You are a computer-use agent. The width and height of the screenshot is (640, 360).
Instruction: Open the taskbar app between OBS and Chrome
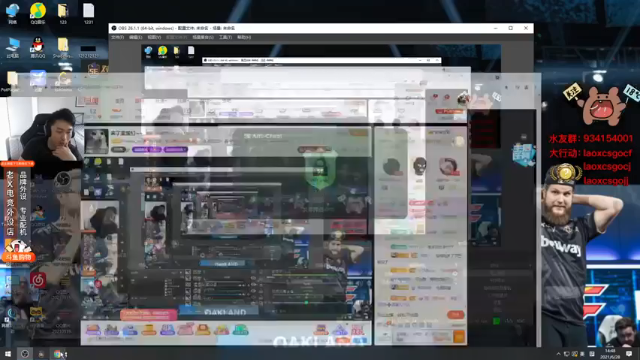click(x=41, y=354)
